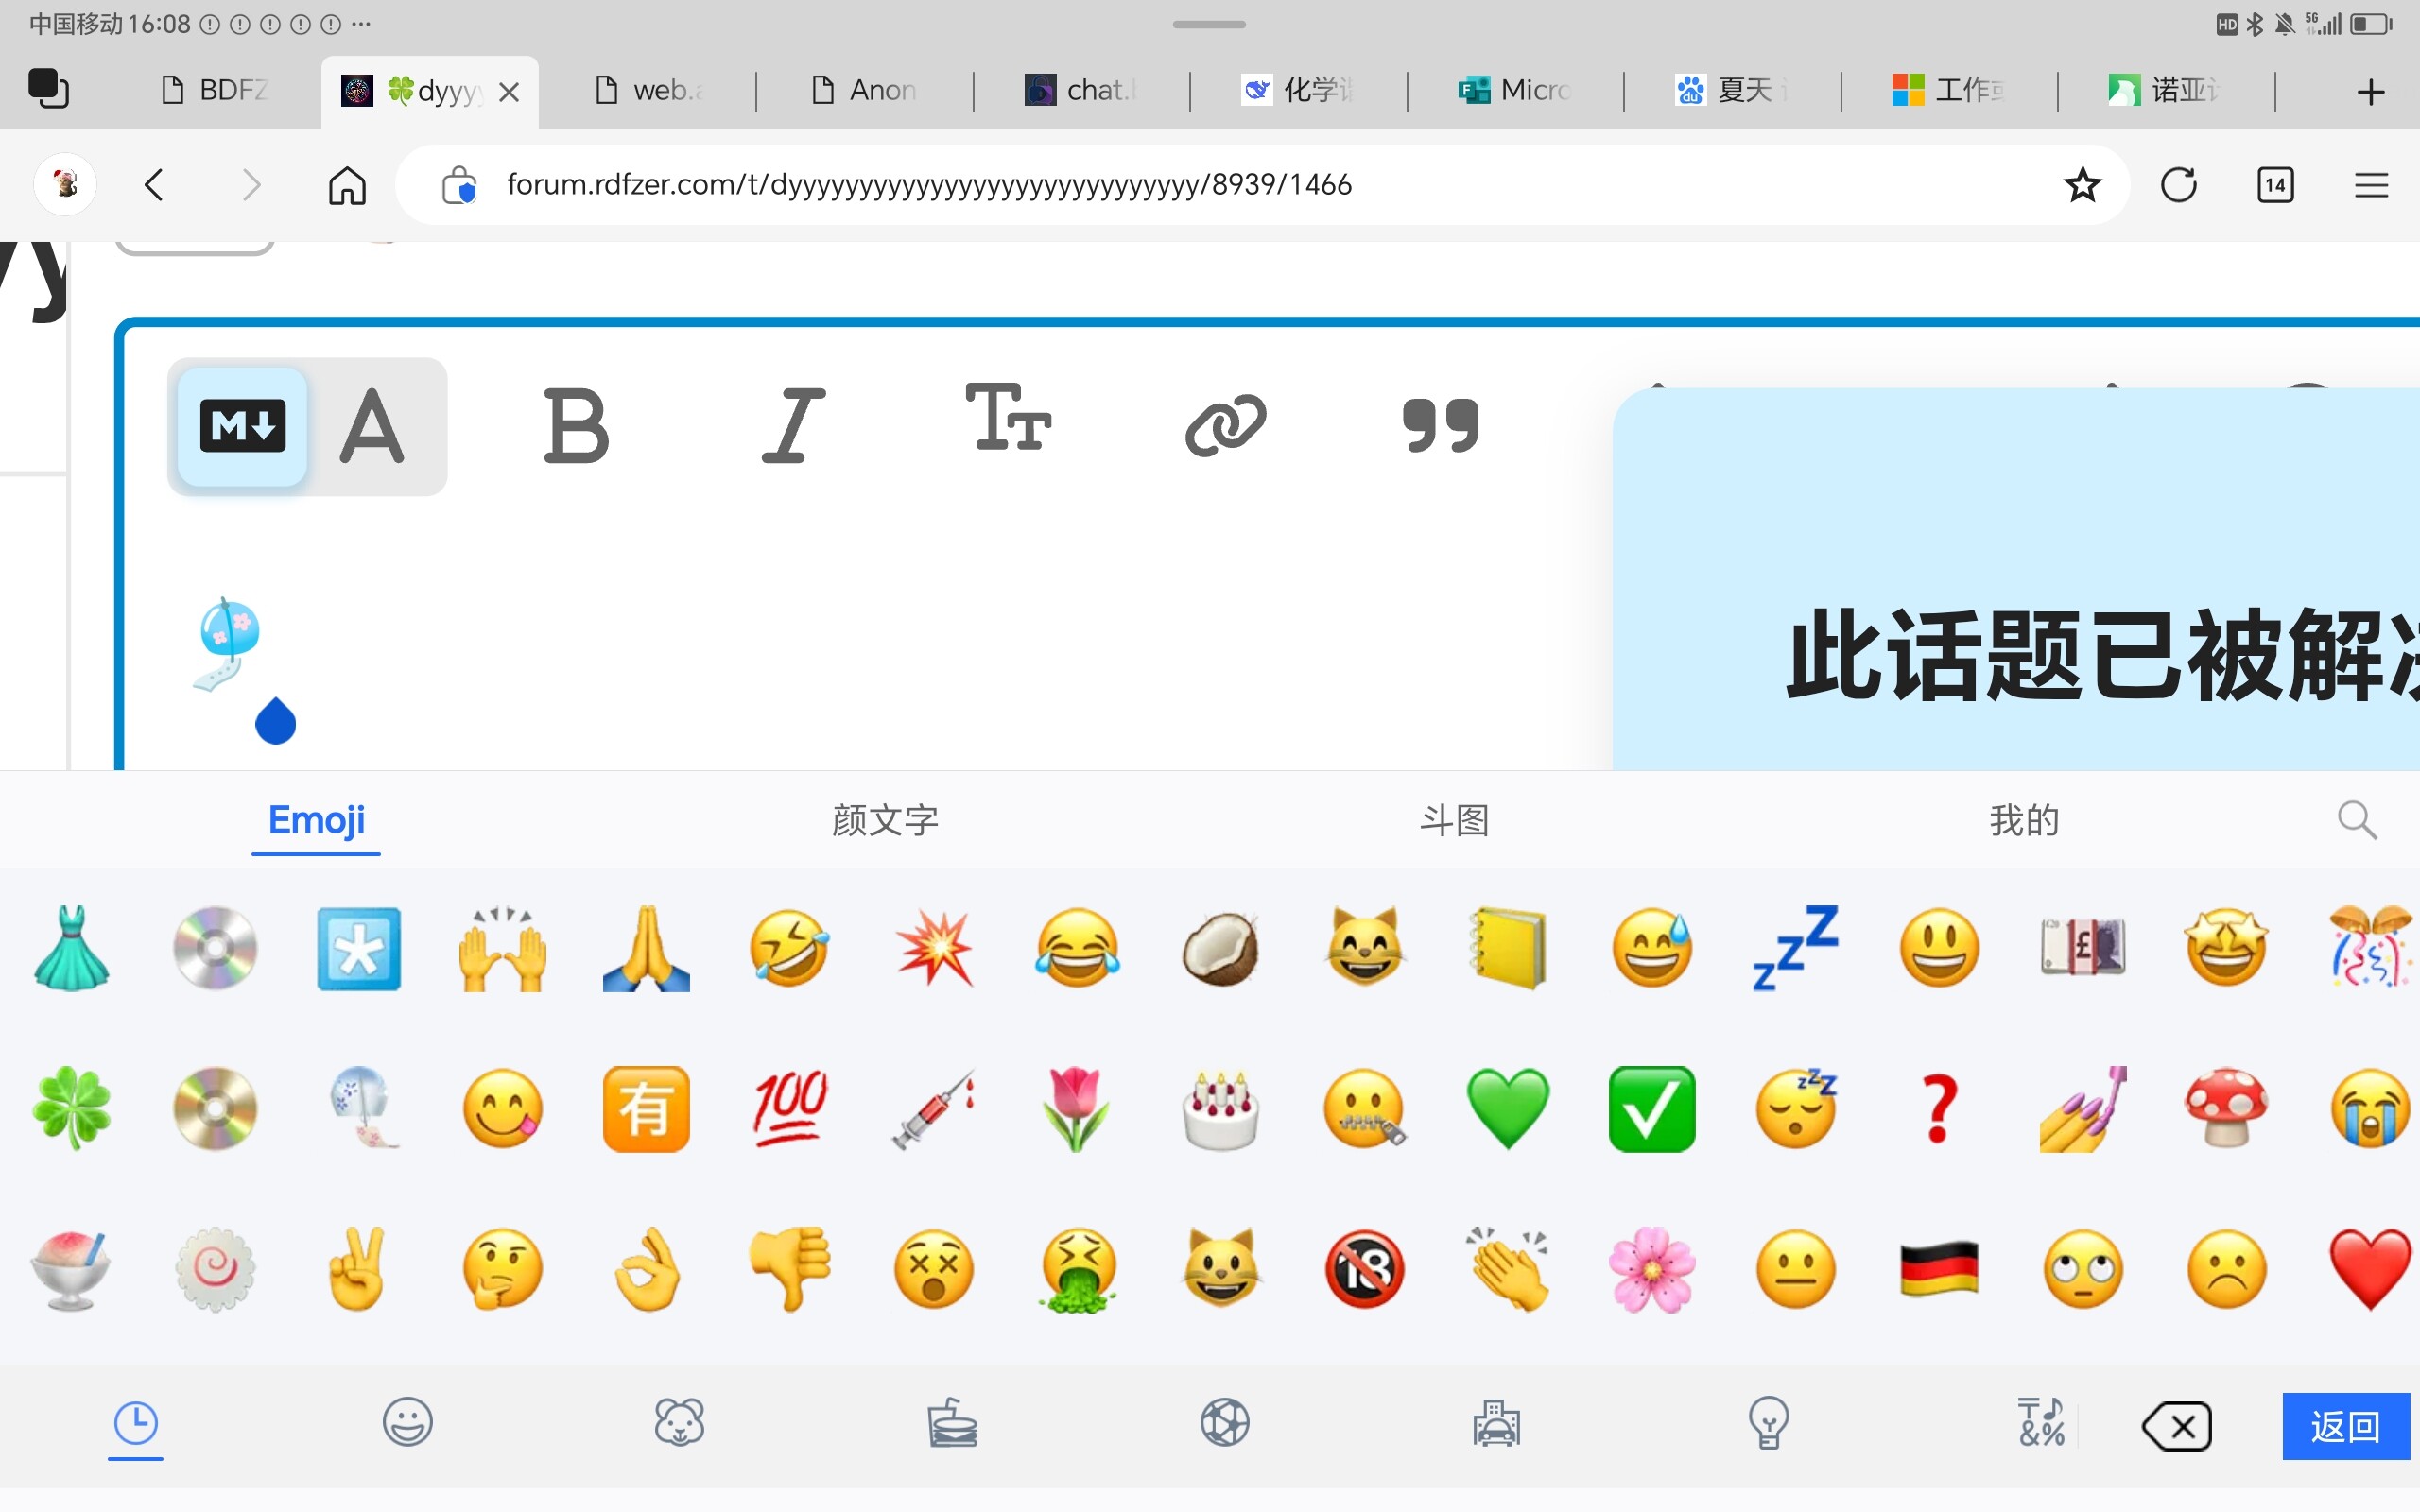The width and height of the screenshot is (2420, 1512).
Task: Open emoji search with the magnifier icon
Action: (2357, 820)
